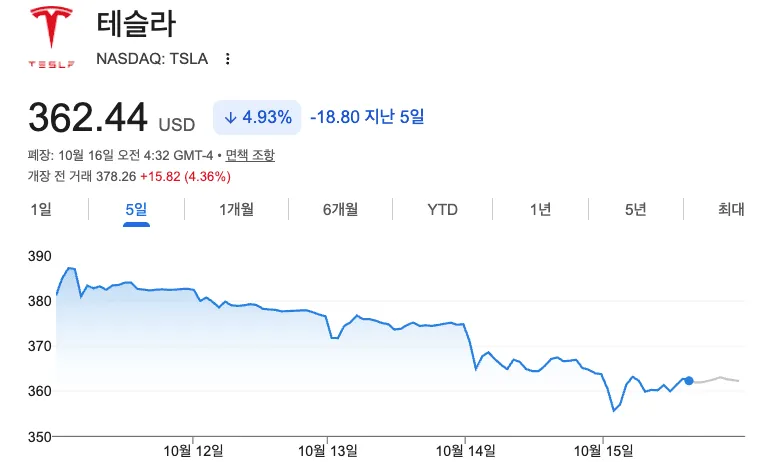Click the 10월 15일 date marker on axis
This screenshot has height=462, width=761.
[x=603, y=451]
